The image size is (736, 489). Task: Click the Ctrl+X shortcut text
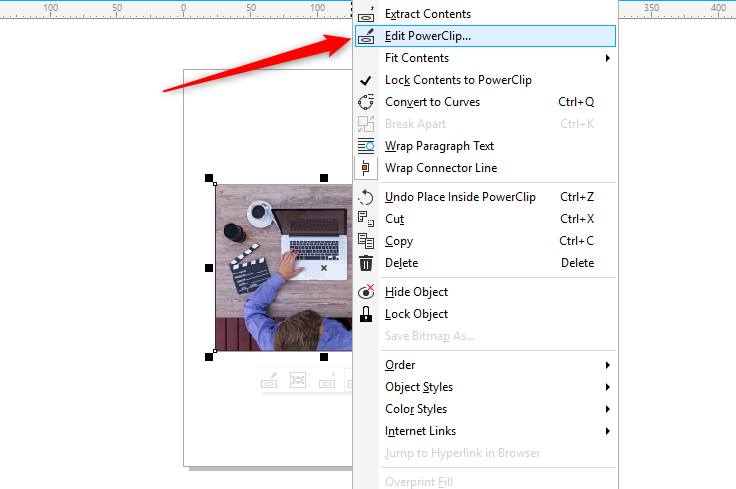point(577,219)
